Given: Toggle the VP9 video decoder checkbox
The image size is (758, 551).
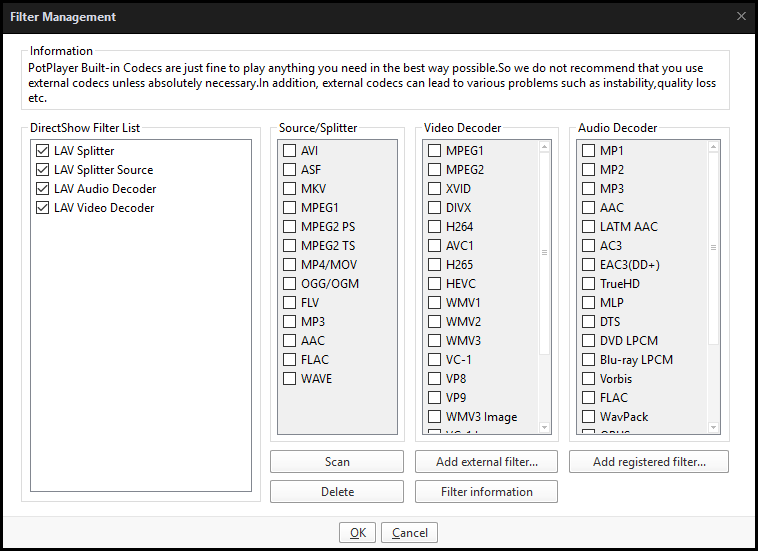Looking at the screenshot, I should [x=434, y=398].
